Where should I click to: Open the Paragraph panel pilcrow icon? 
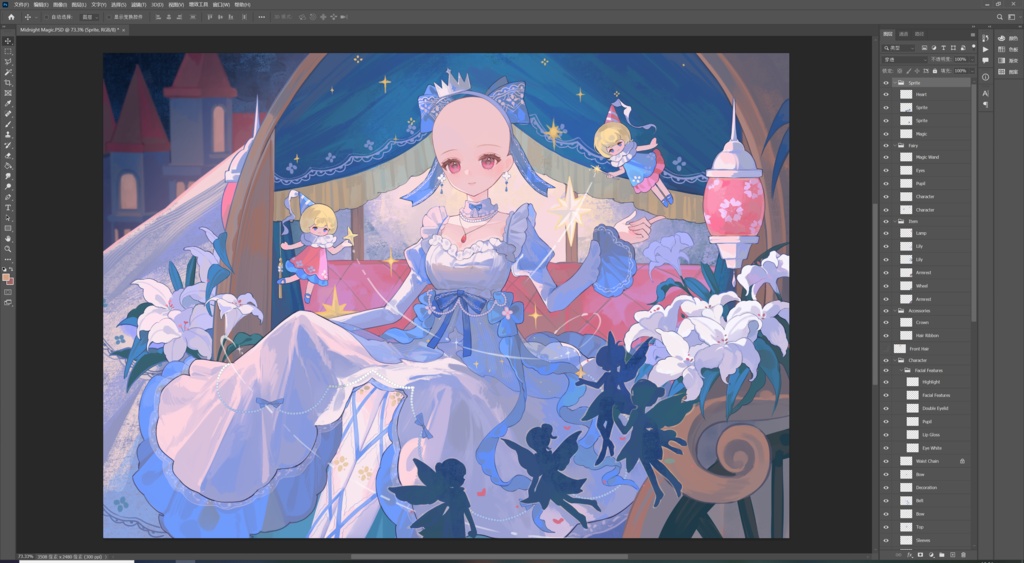(x=985, y=105)
